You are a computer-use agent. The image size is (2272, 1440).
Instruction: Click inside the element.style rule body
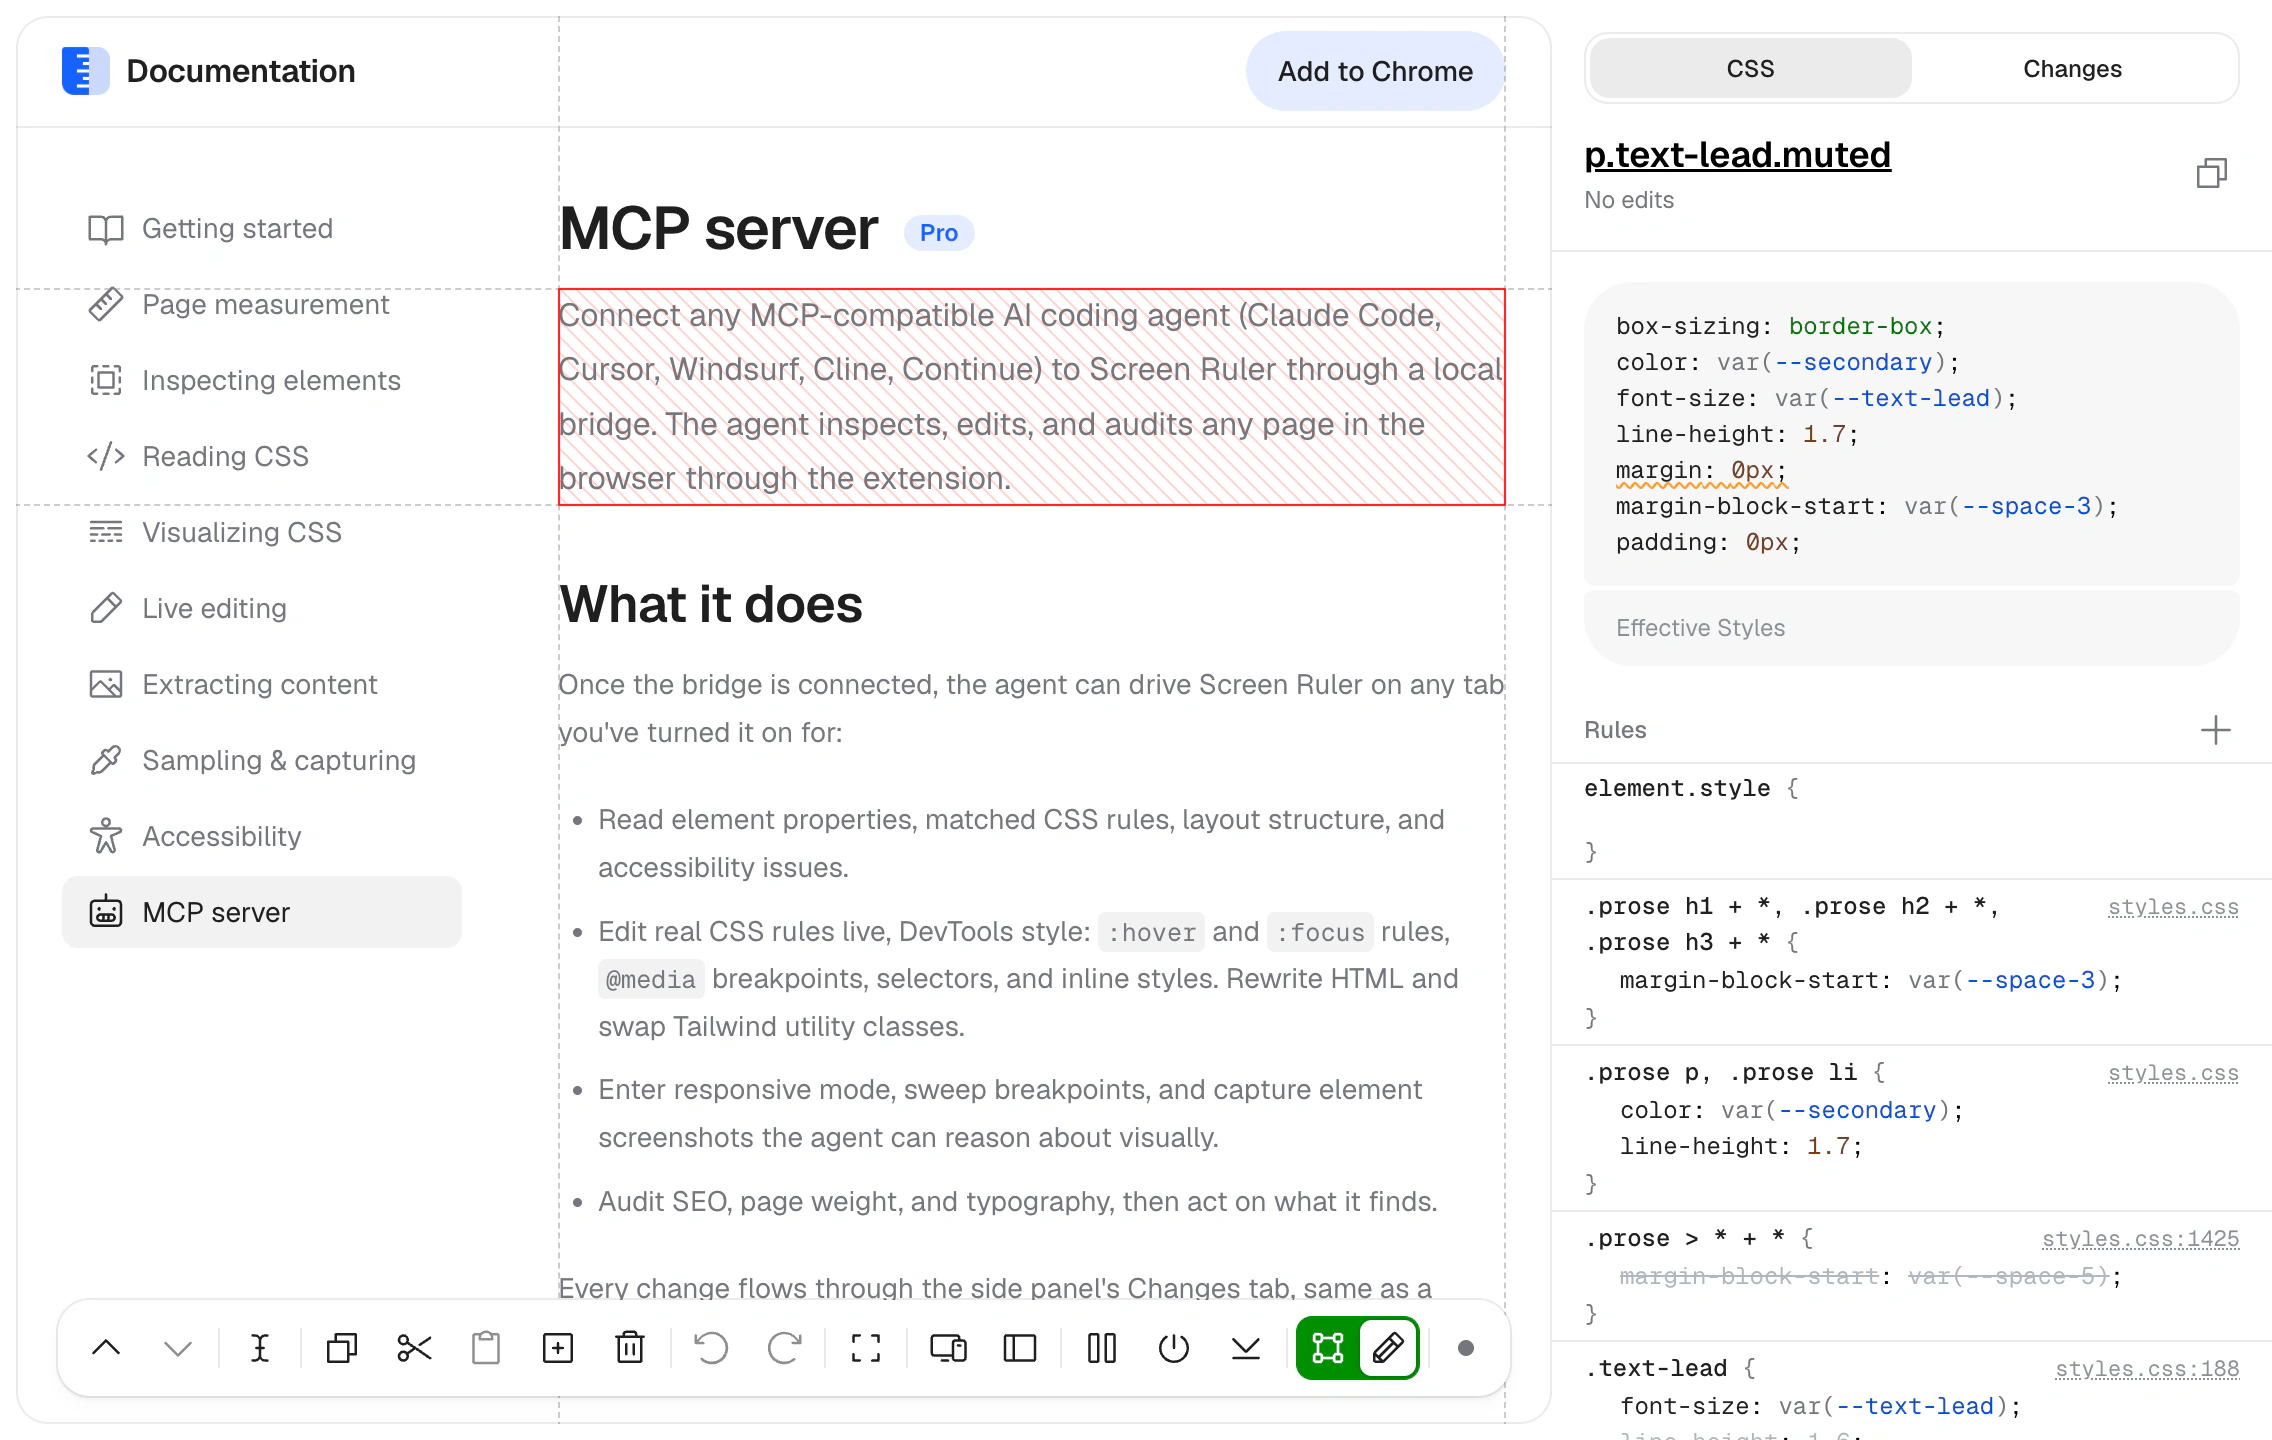[1911, 820]
